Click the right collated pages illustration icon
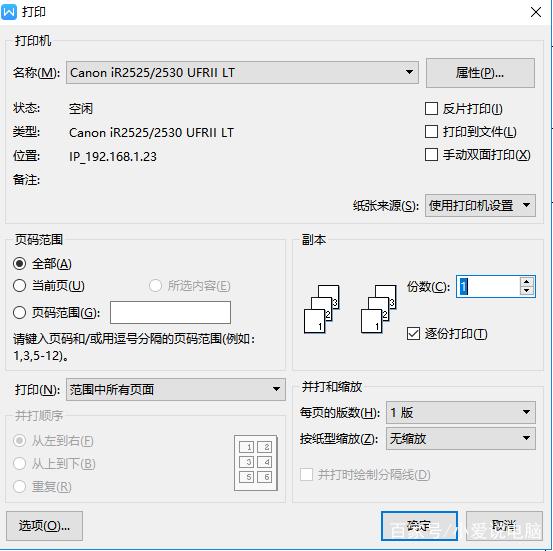This screenshot has width=553, height=551. click(378, 309)
